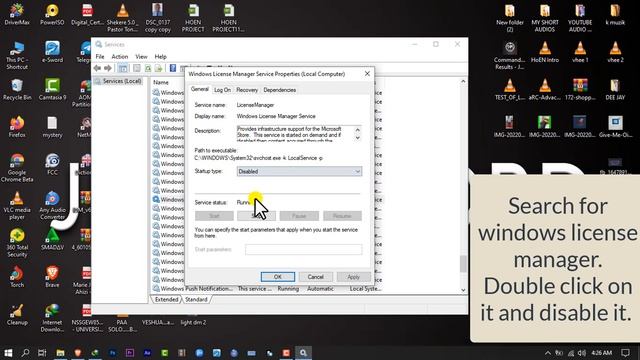640x360 pixels.
Task: Select the HoEN Intro VLC file on desktop
Action: pos(545,52)
